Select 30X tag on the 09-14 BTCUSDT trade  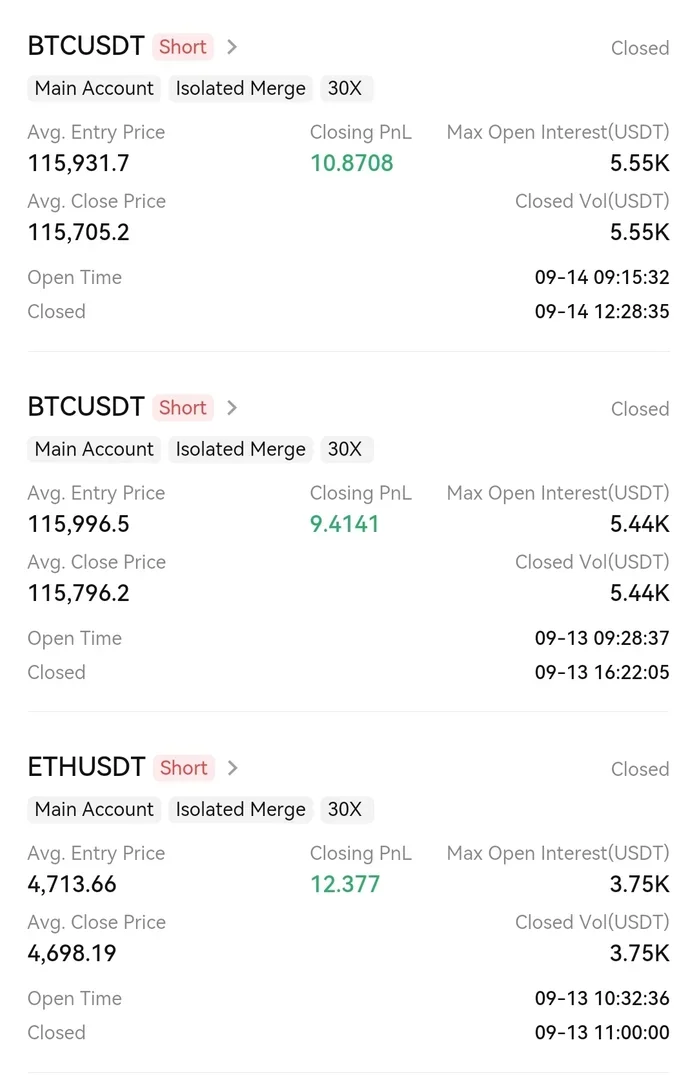tap(345, 88)
